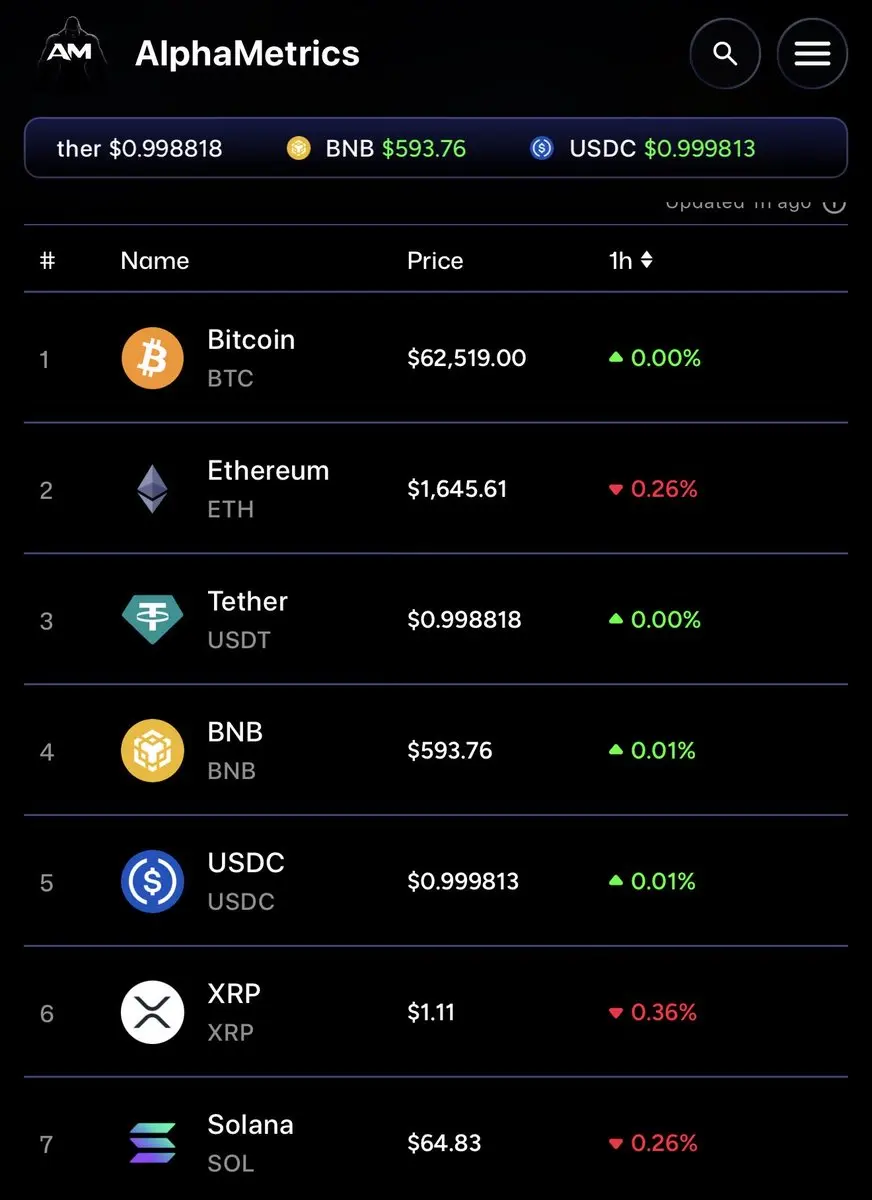Click the info icon beside Updated text

tap(834, 203)
